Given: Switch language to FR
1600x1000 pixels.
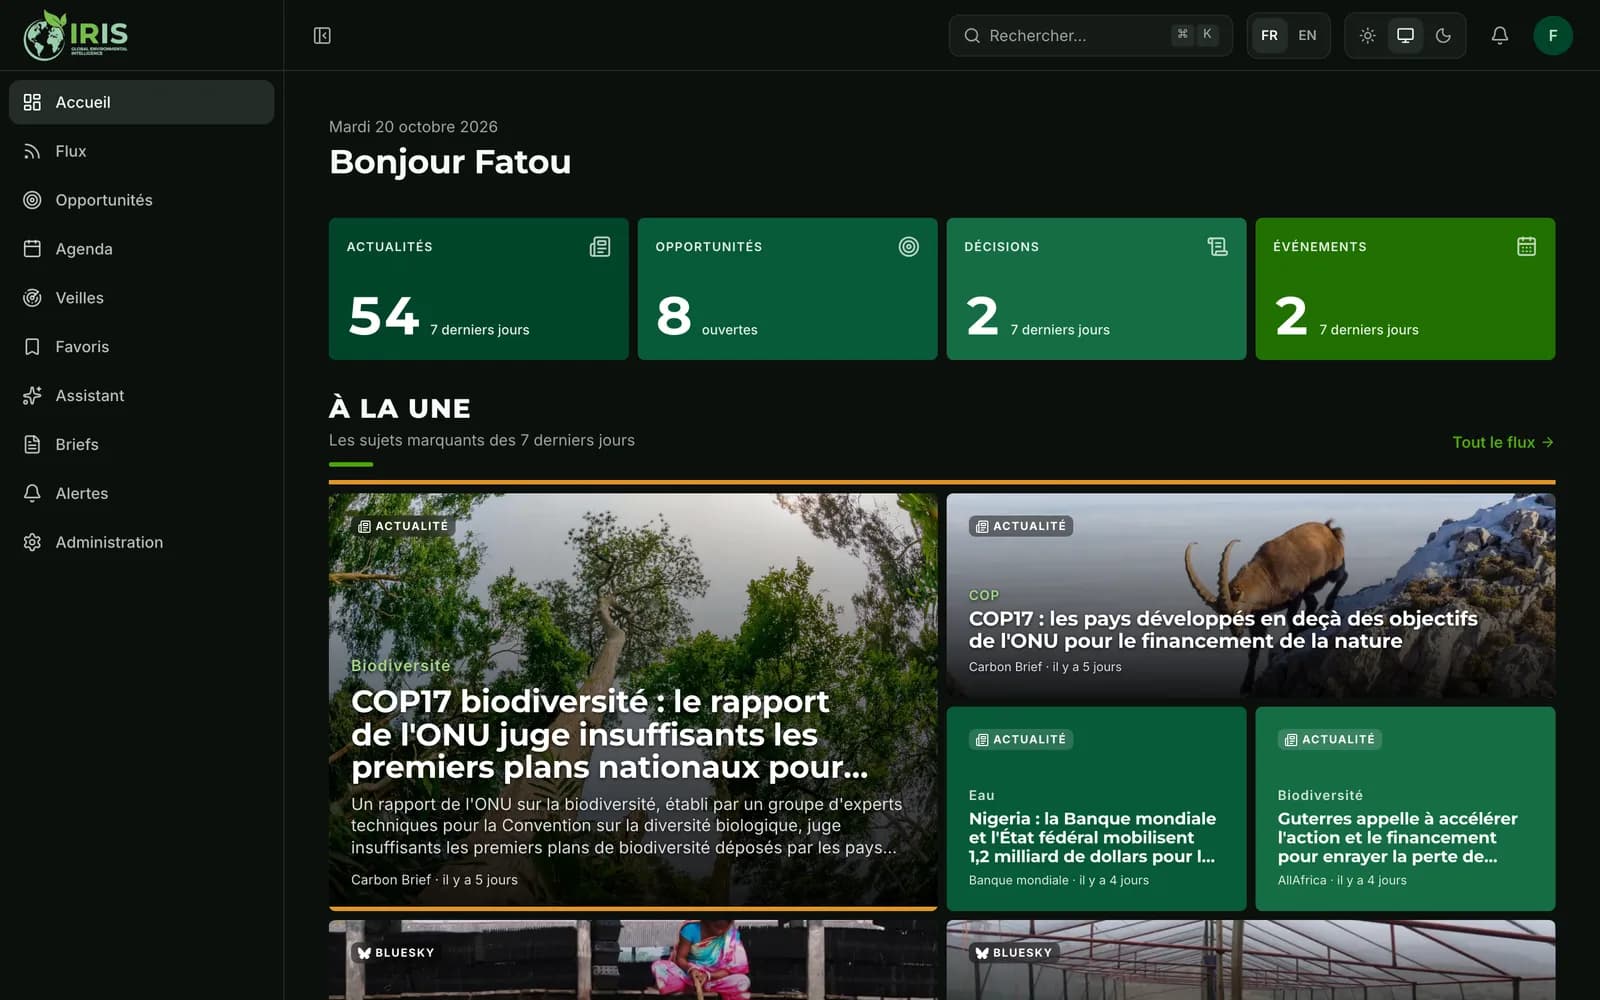Looking at the screenshot, I should pyautogui.click(x=1269, y=36).
